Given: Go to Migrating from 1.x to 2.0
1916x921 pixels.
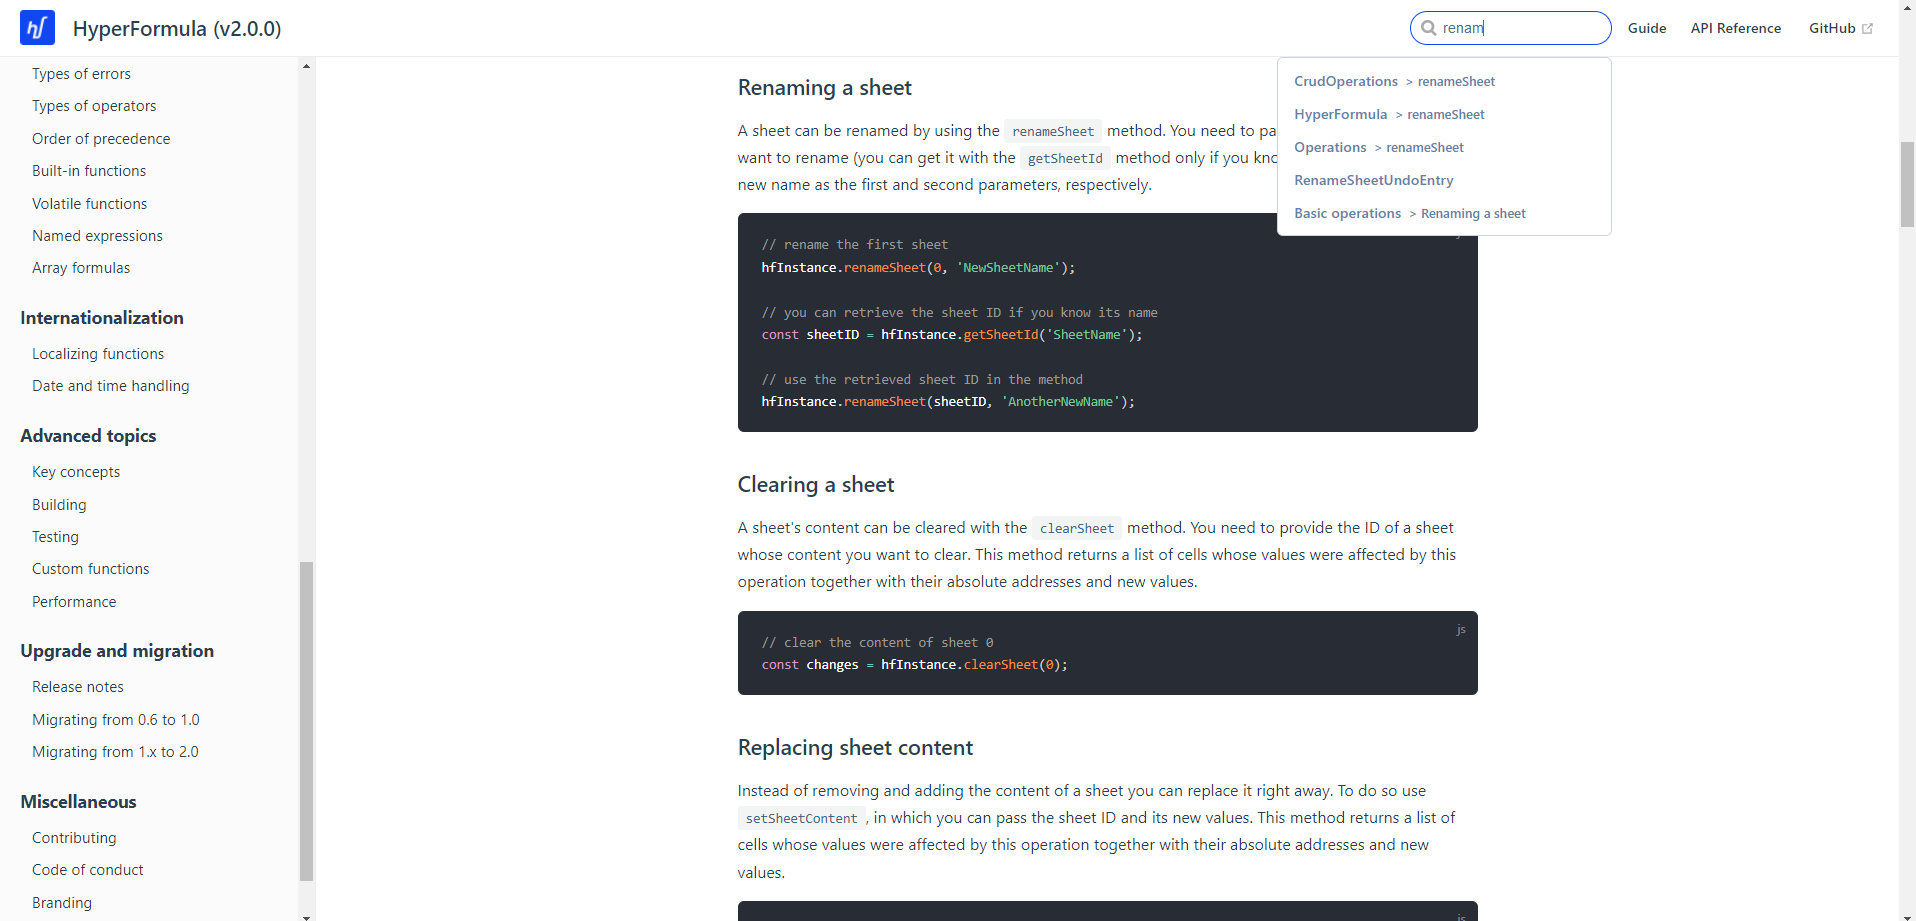Looking at the screenshot, I should (x=115, y=751).
